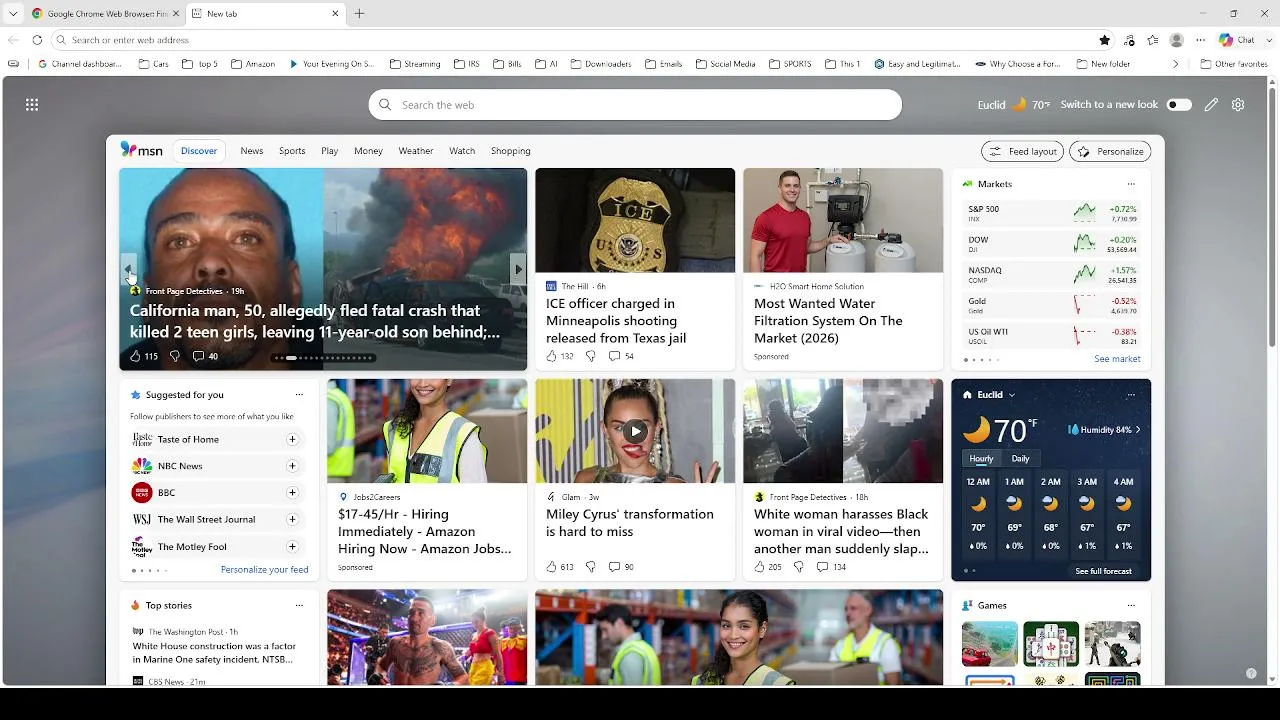Expand Humidity 84% details chevron

(x=1137, y=430)
